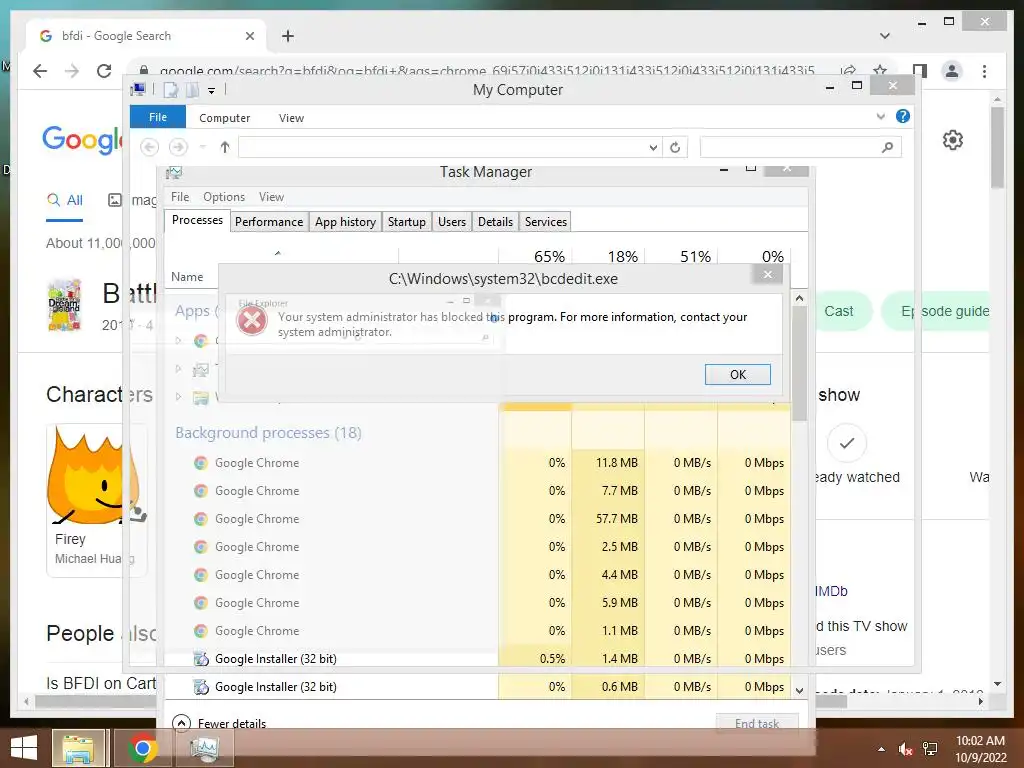Open Chrome's tab search dropdown arrow

click(885, 36)
